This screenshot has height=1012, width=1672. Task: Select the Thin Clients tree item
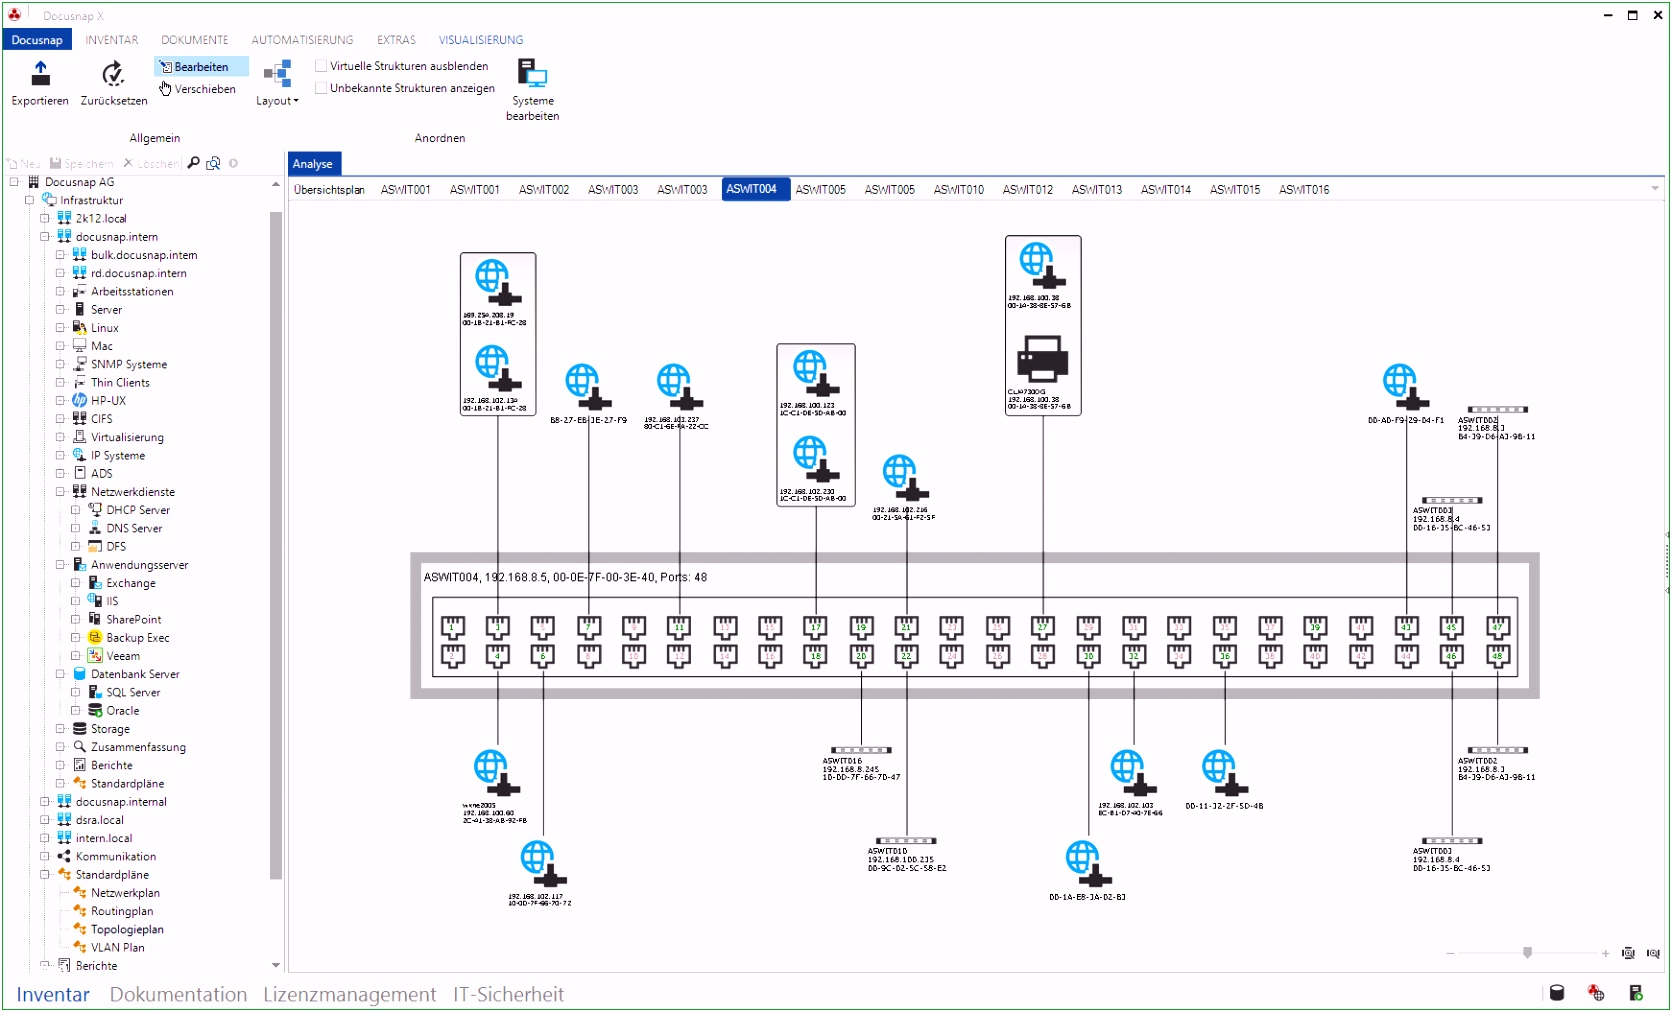tap(120, 382)
